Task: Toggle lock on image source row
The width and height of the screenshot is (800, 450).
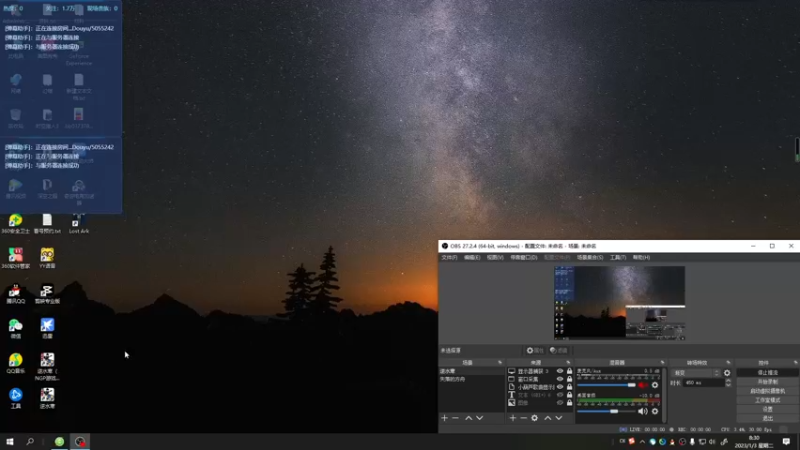Action: click(x=569, y=403)
